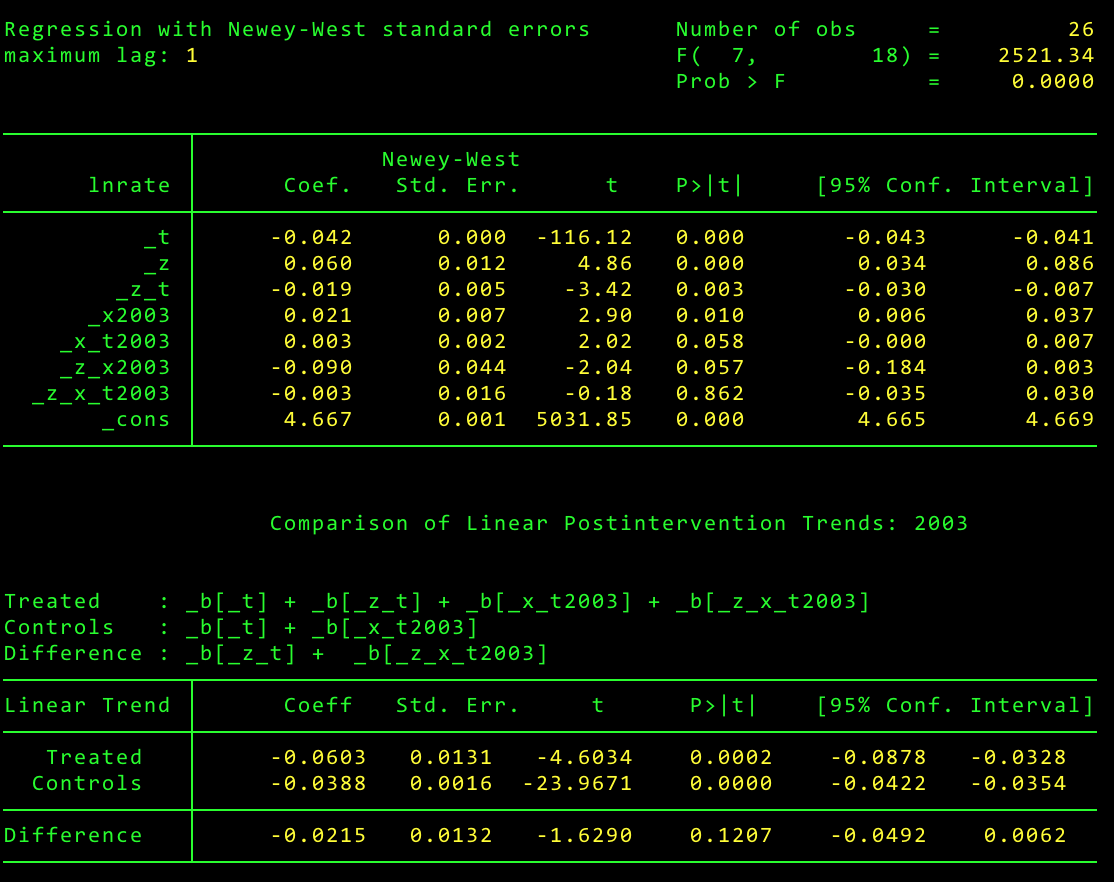The height and width of the screenshot is (882, 1114).
Task: Click the Regression with Newey-West standard errors heading
Action: click(x=297, y=30)
